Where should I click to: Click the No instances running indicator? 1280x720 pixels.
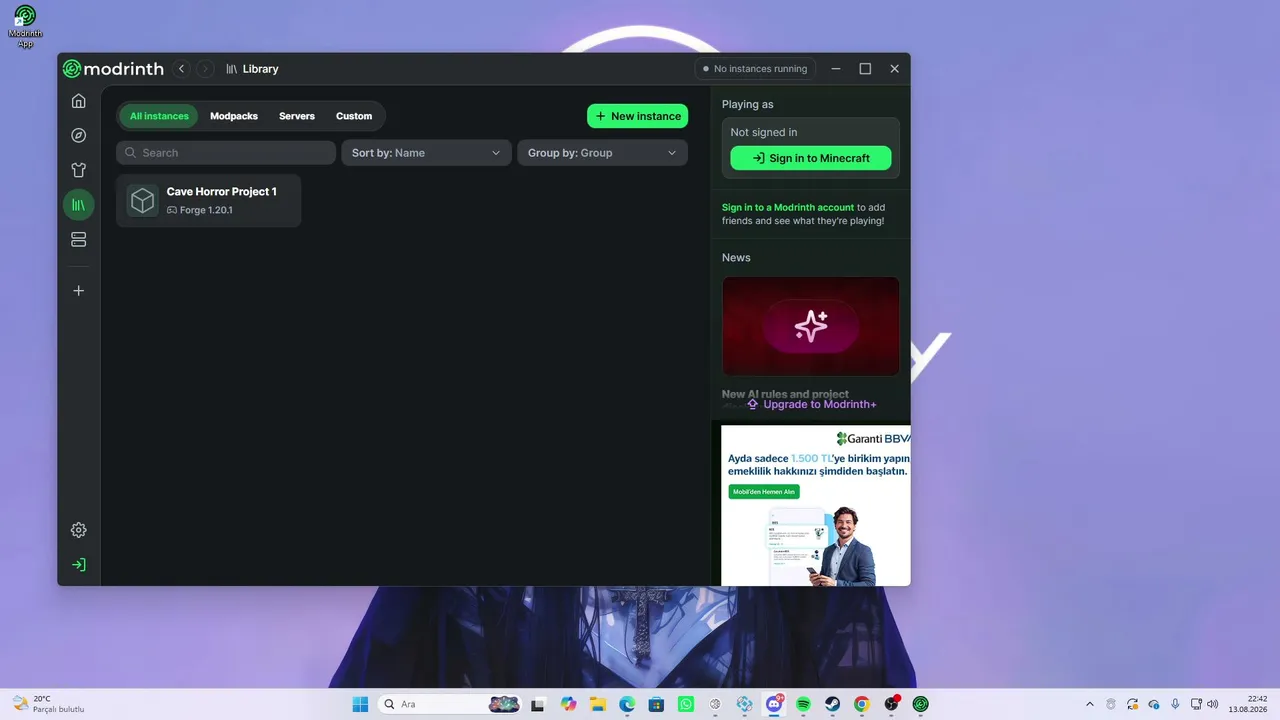click(x=755, y=69)
